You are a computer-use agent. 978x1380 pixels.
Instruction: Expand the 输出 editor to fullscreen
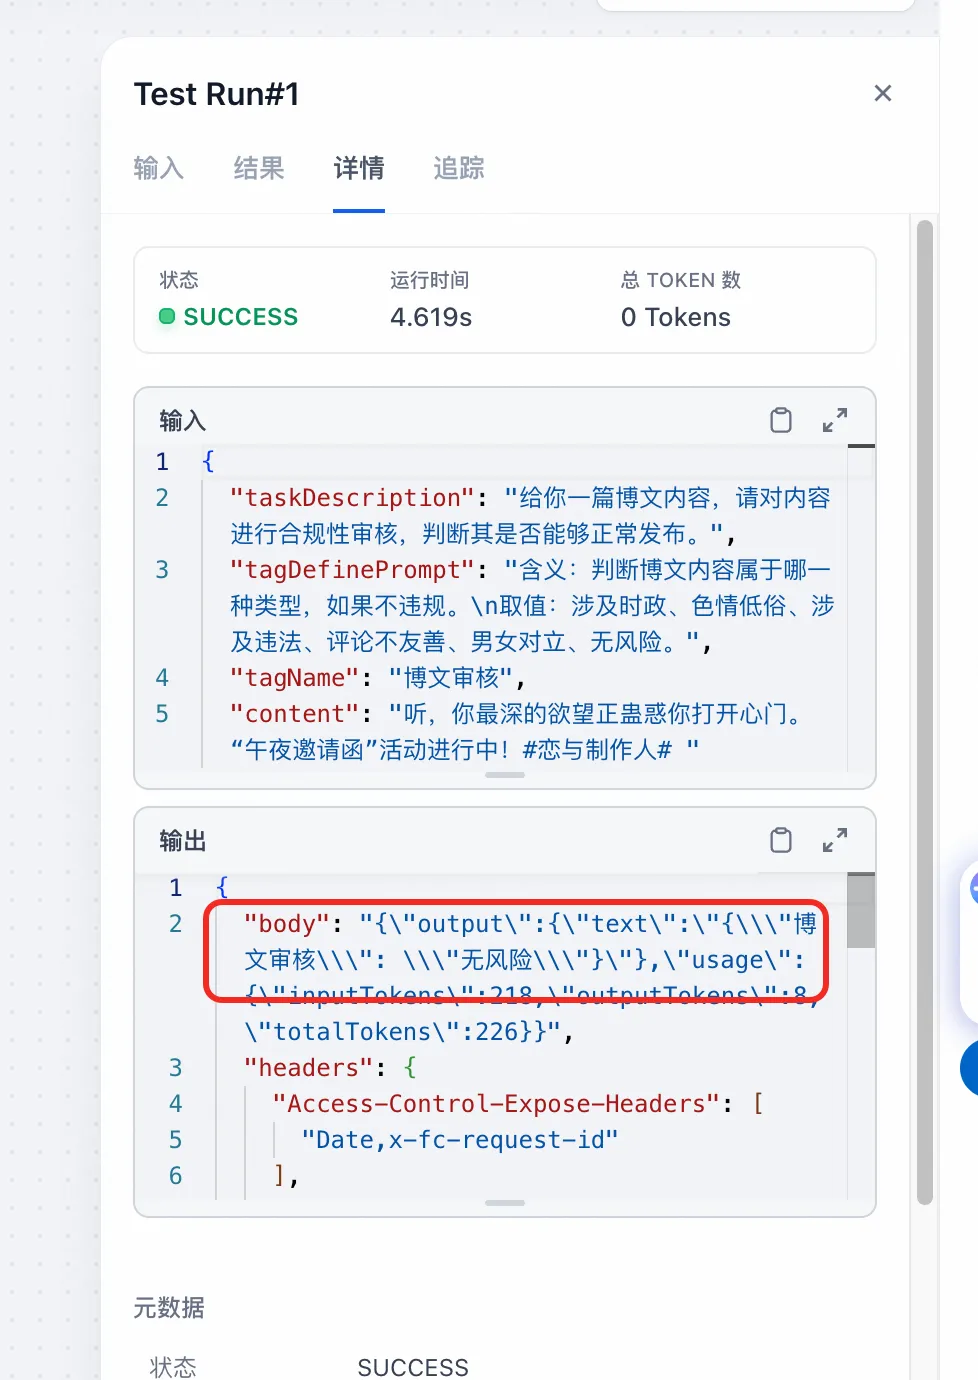coord(835,840)
